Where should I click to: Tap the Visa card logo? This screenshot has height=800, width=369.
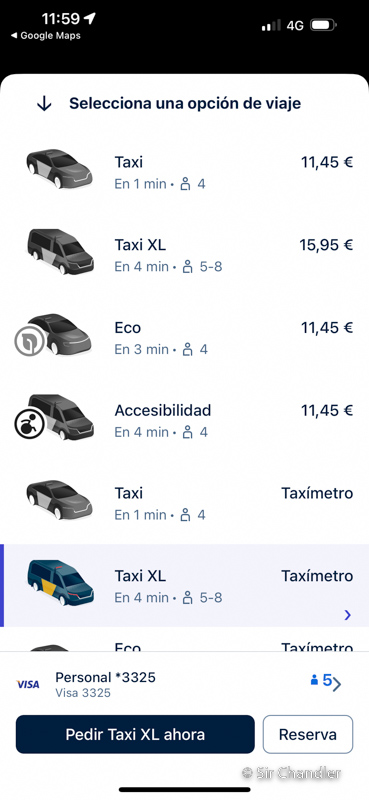[x=28, y=685]
